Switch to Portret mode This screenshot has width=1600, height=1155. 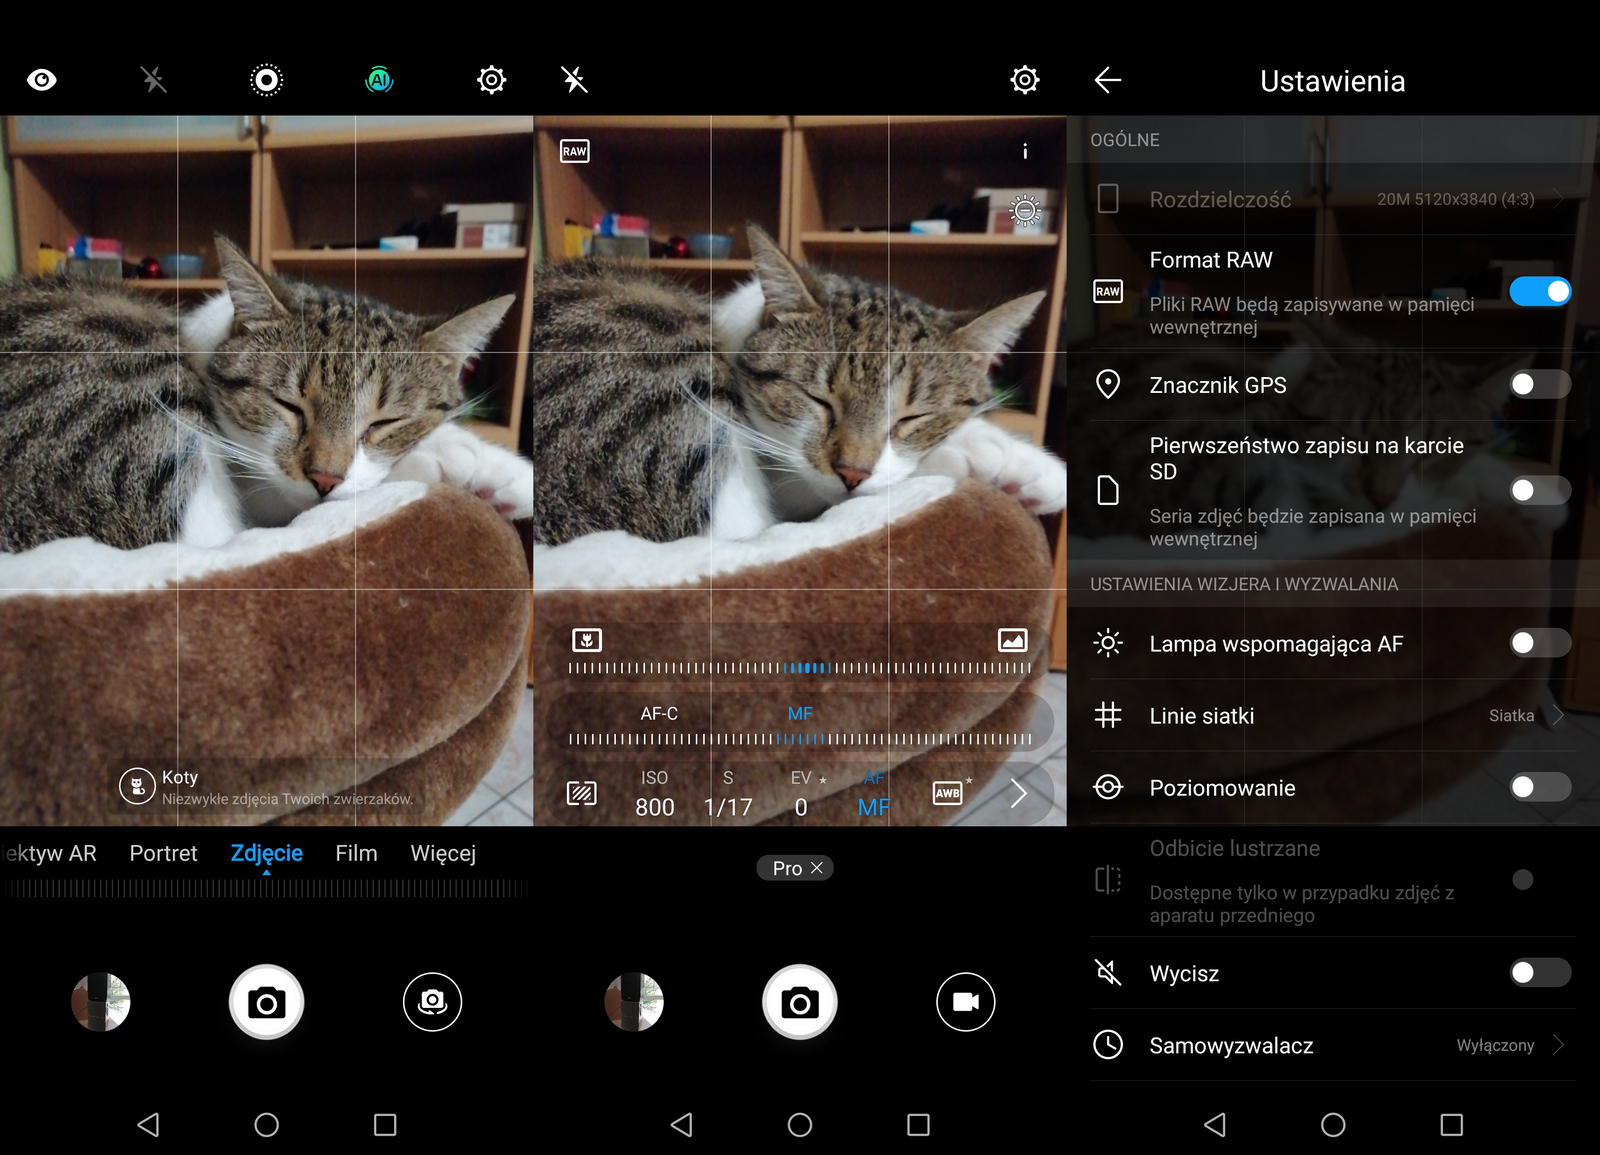tap(164, 853)
